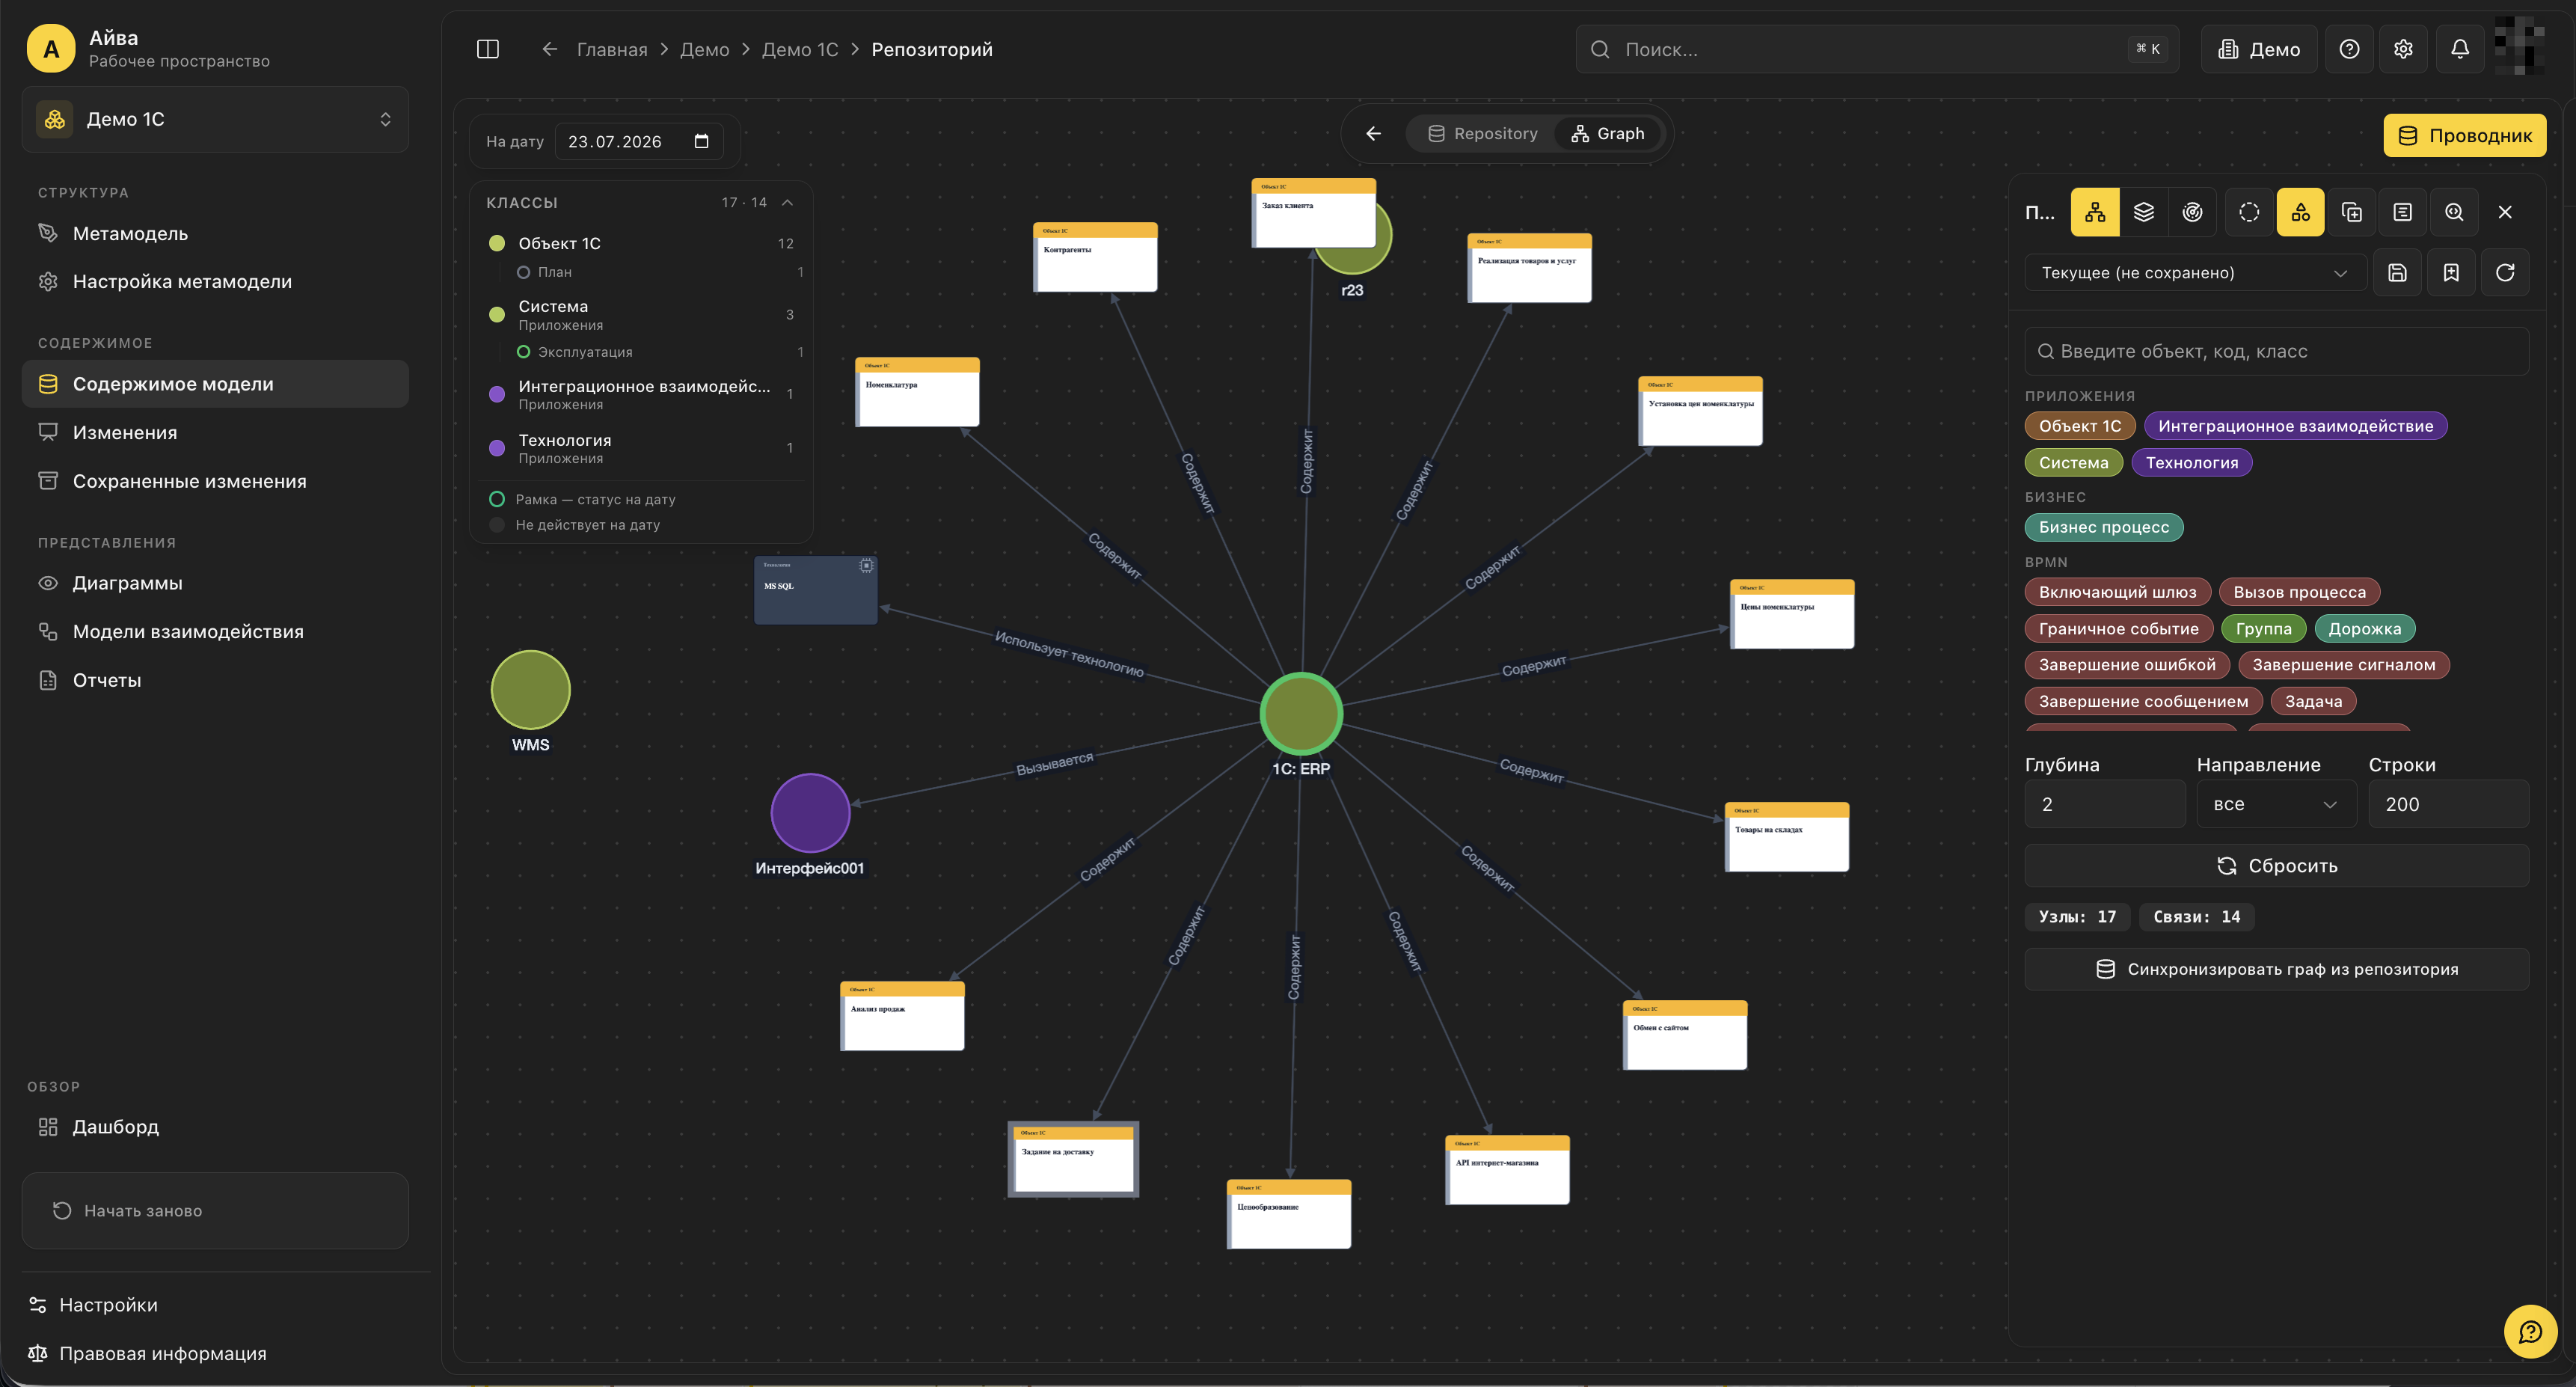The height and width of the screenshot is (1387, 2576).
Task: Click the Сбросить button
Action: coord(2277,866)
